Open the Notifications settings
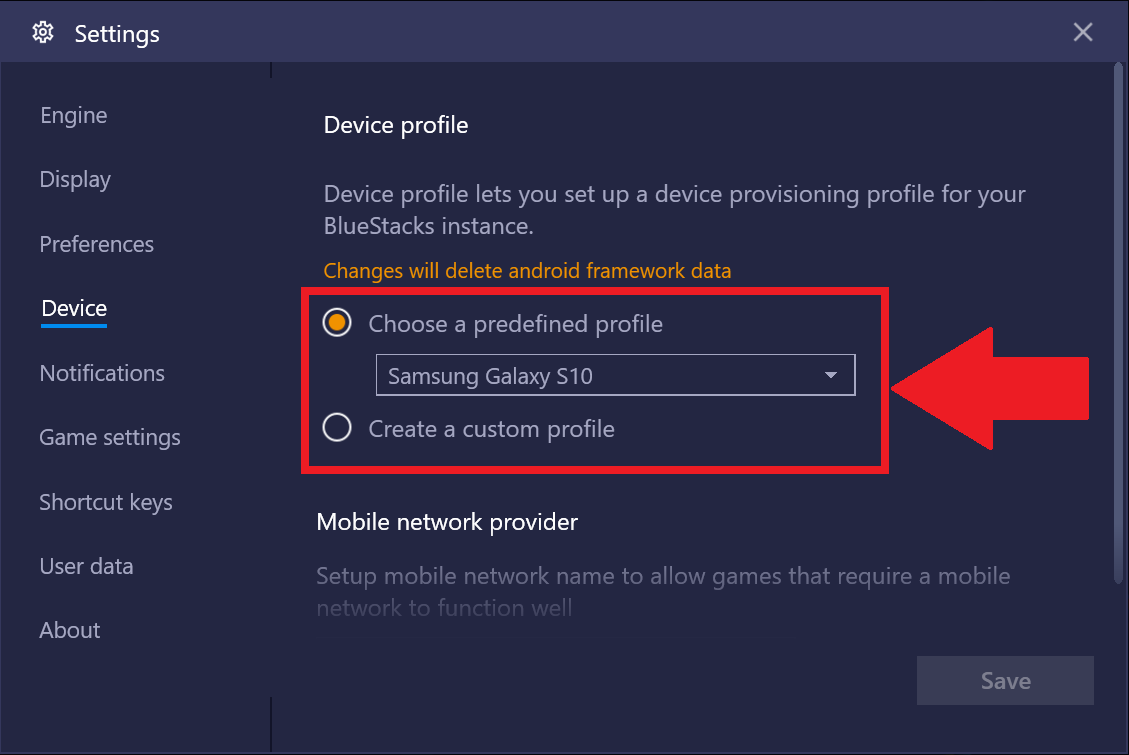Image resolution: width=1129 pixels, height=755 pixels. coord(102,373)
